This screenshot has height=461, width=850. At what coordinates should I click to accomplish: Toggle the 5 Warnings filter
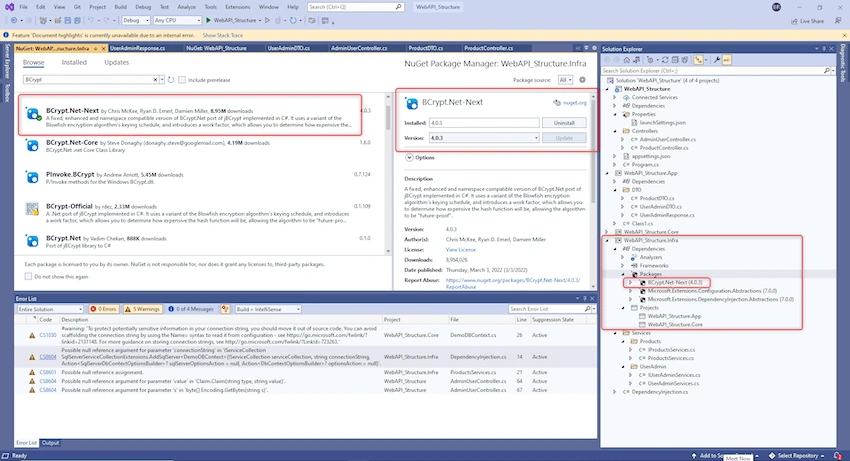coord(142,309)
